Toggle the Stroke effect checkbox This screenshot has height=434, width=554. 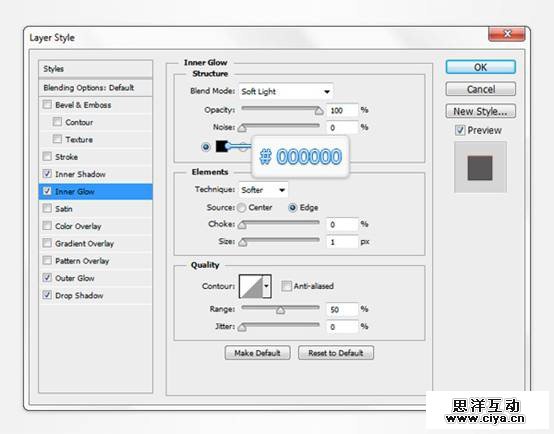[47, 156]
